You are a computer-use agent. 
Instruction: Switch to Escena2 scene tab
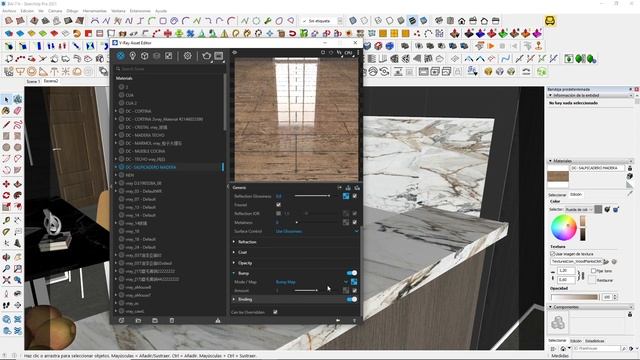point(51,81)
